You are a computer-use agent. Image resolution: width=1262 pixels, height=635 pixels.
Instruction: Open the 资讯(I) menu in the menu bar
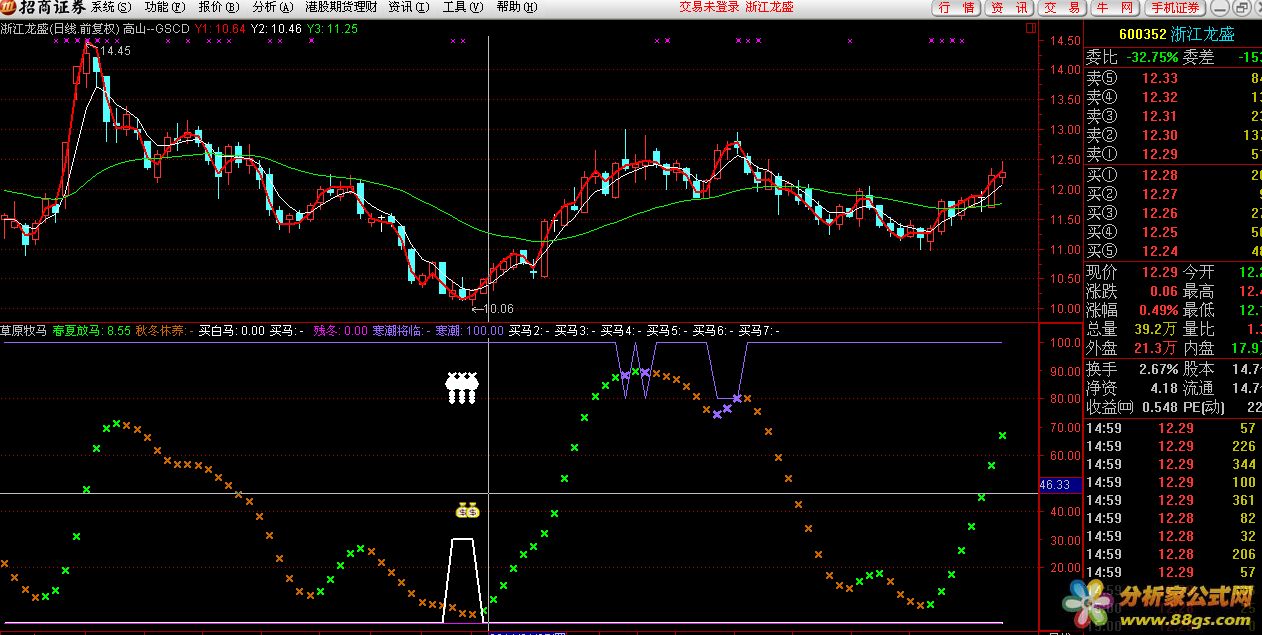pos(408,7)
